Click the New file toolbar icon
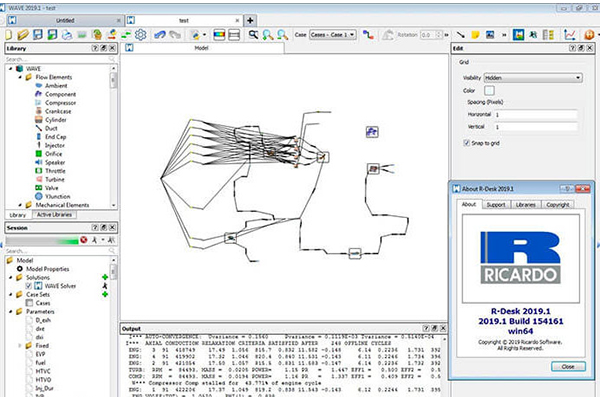 click(x=9, y=35)
